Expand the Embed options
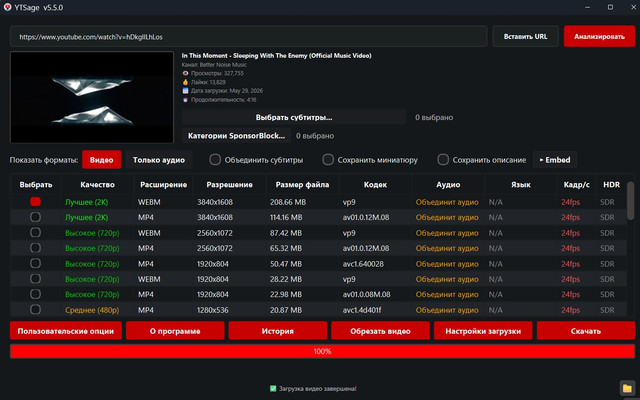This screenshot has width=640, height=400. pos(555,160)
